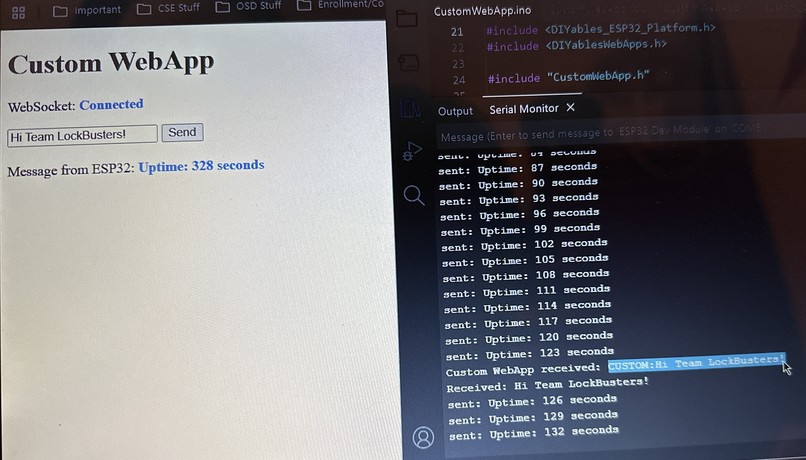Click the 'sent: Uptime: 123 seconds' line
This screenshot has height=460, width=806.
[529, 354]
